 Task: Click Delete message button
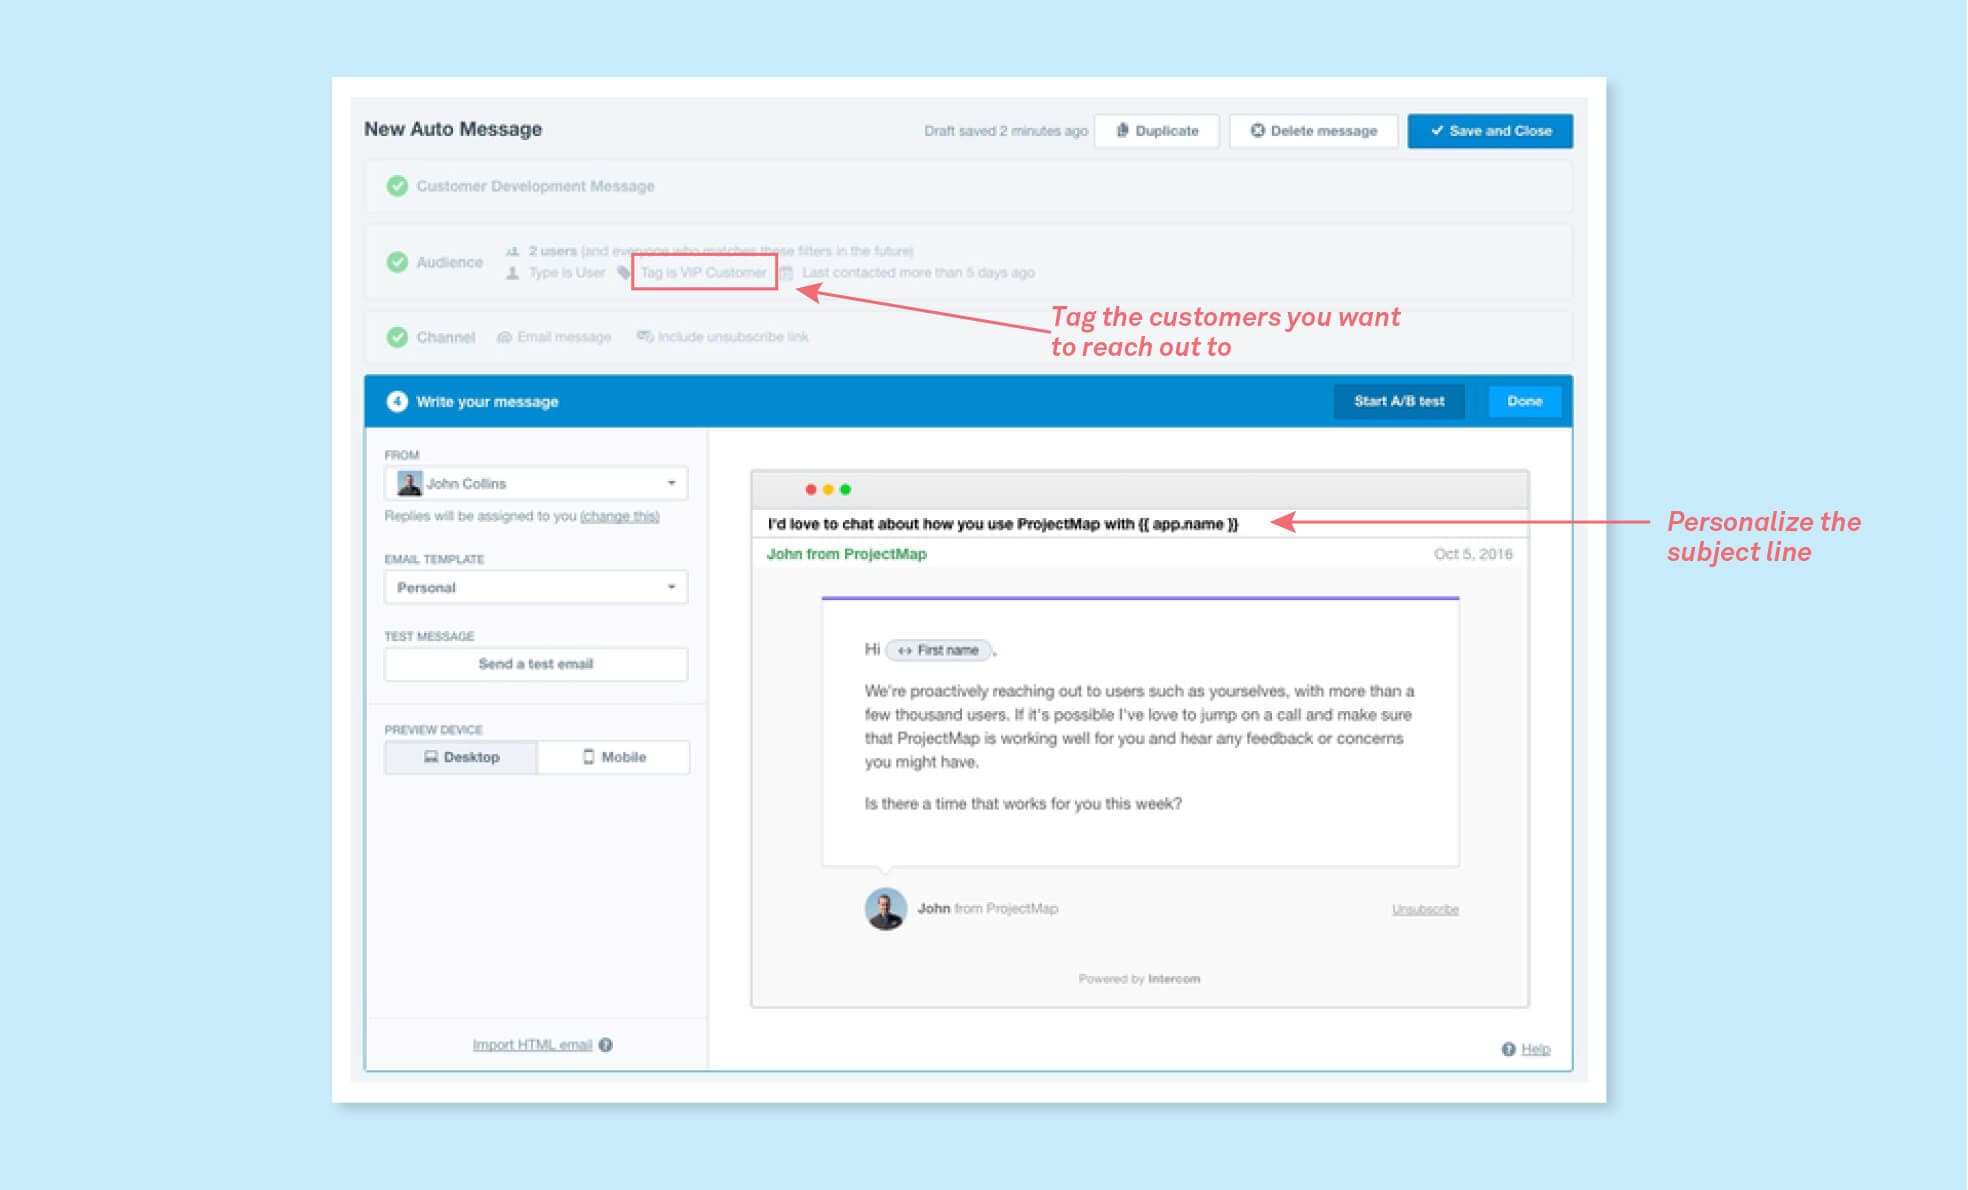[1313, 131]
